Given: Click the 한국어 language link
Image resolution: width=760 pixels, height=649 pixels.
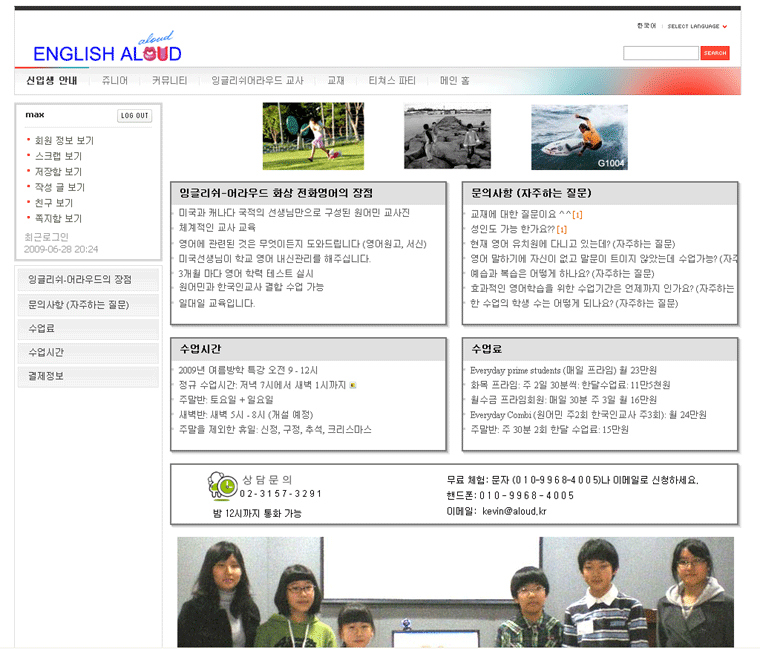Looking at the screenshot, I should click(x=646, y=26).
